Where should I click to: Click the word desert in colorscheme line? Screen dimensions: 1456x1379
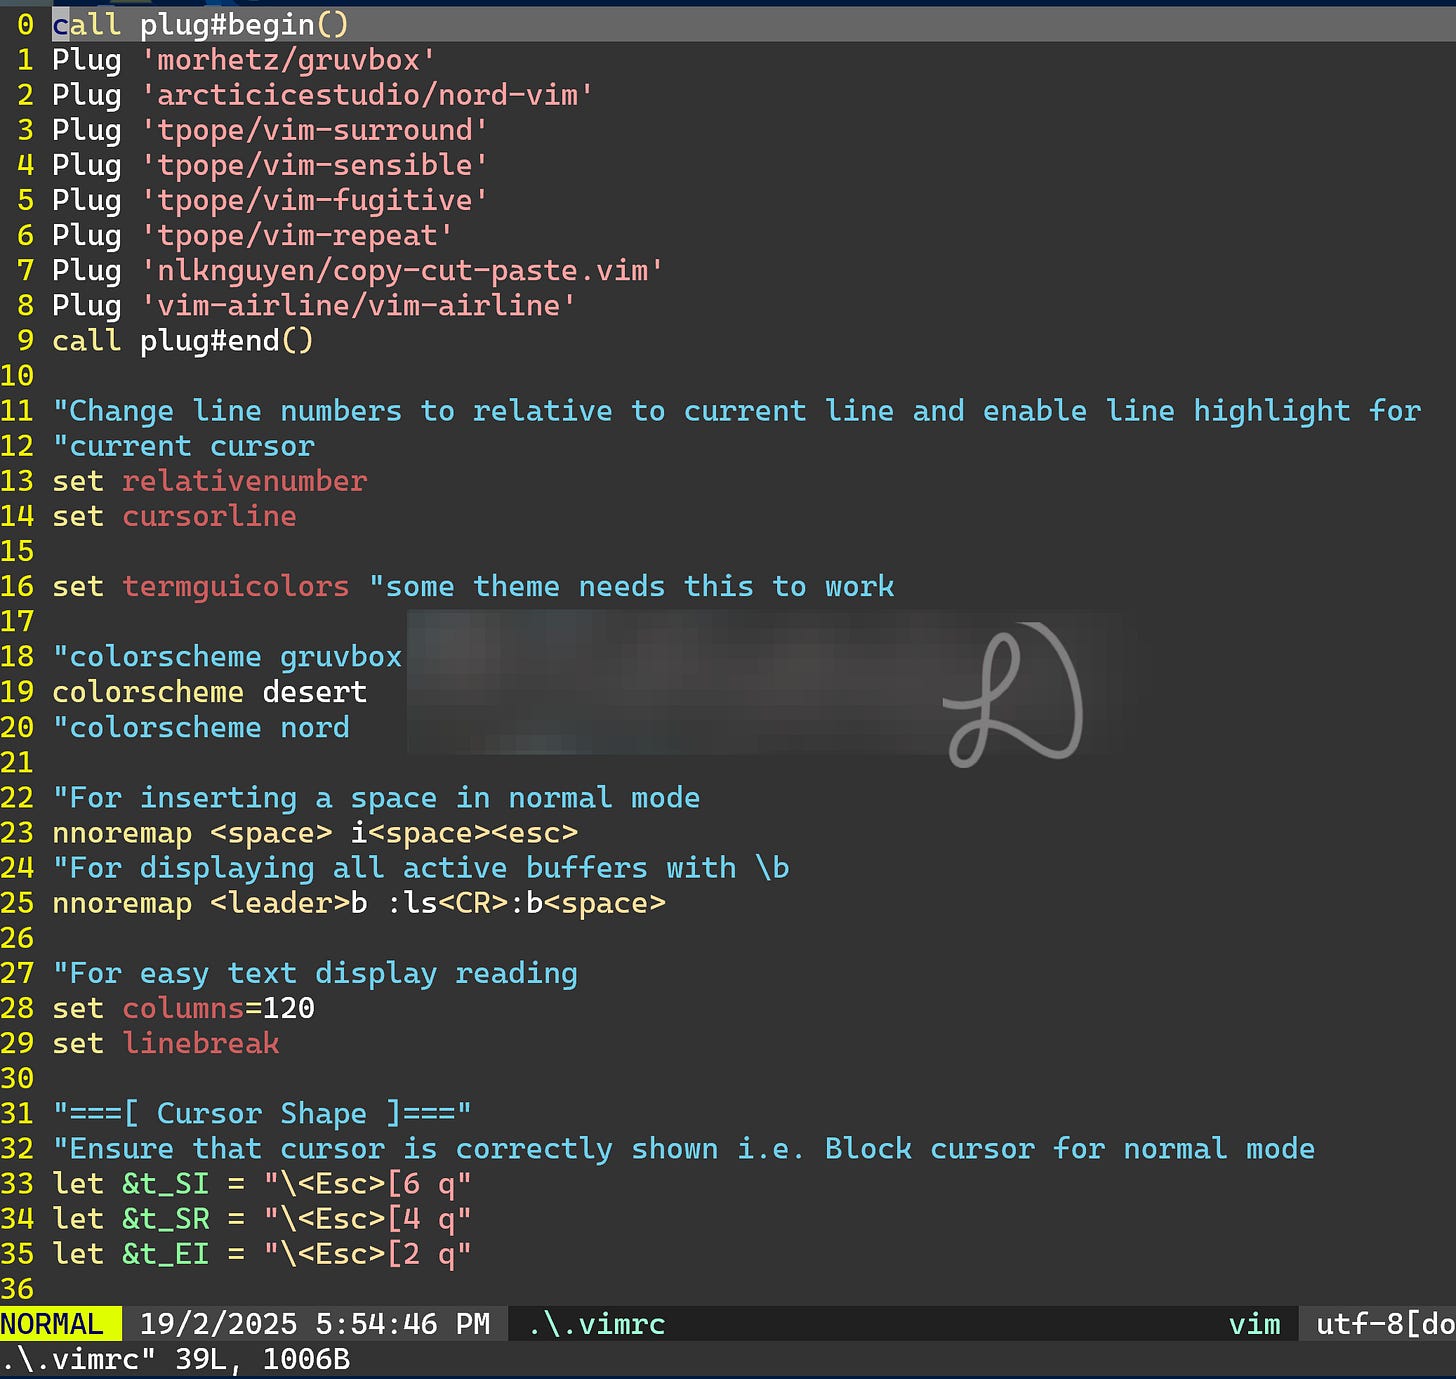(315, 692)
